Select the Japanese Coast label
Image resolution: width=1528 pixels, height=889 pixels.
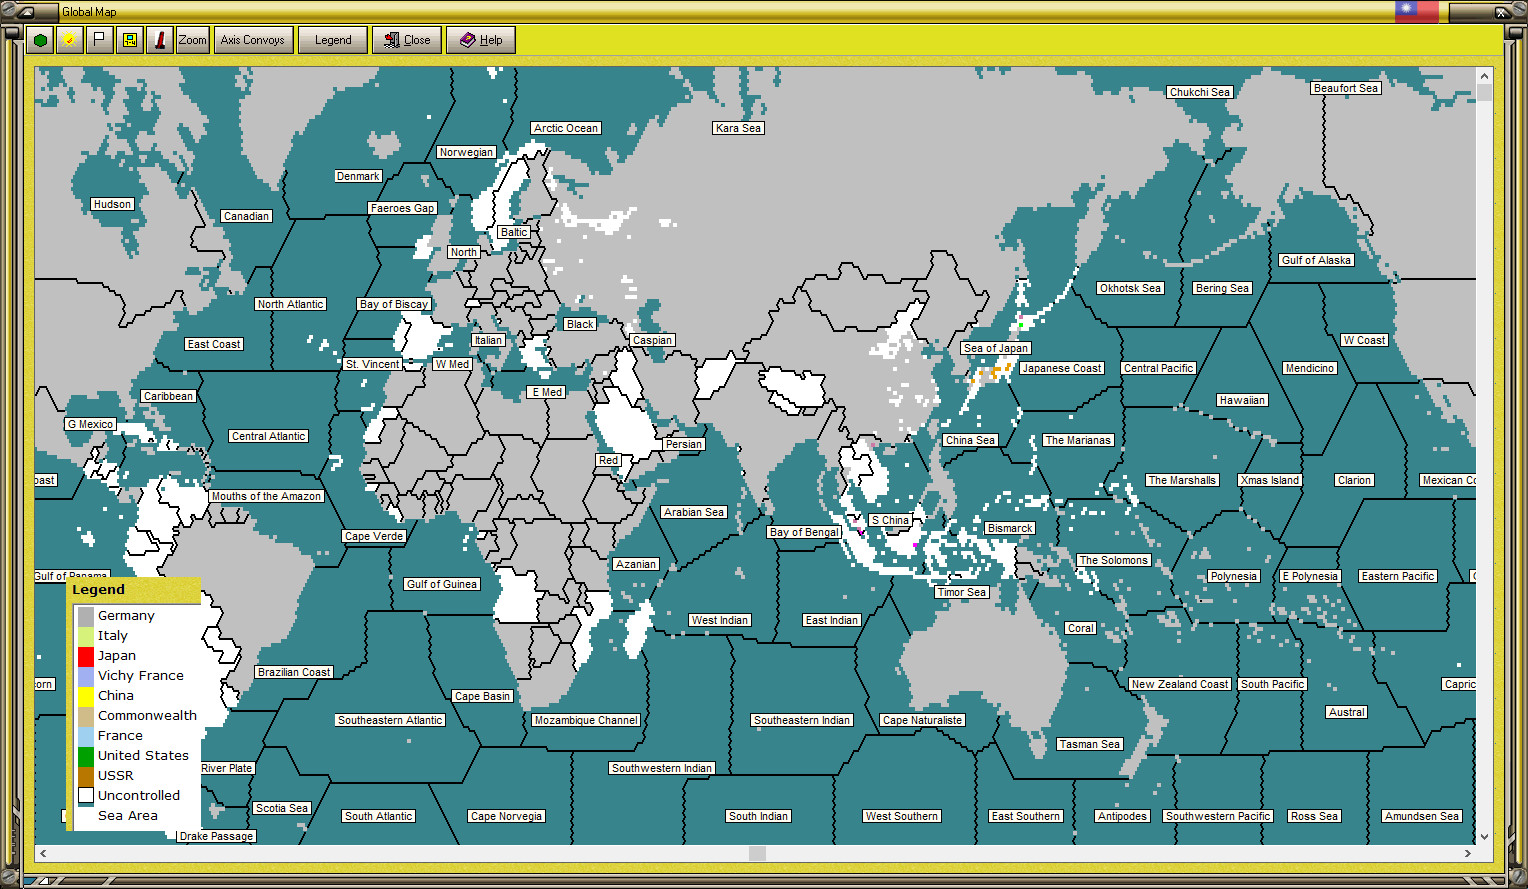click(x=1062, y=368)
